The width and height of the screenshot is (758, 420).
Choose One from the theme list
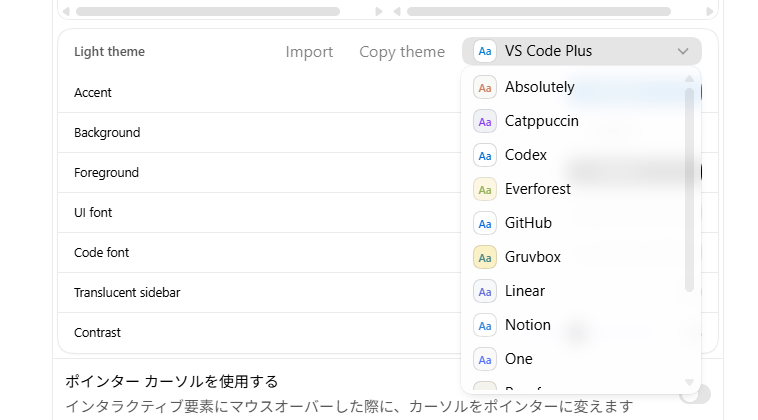[x=519, y=359]
